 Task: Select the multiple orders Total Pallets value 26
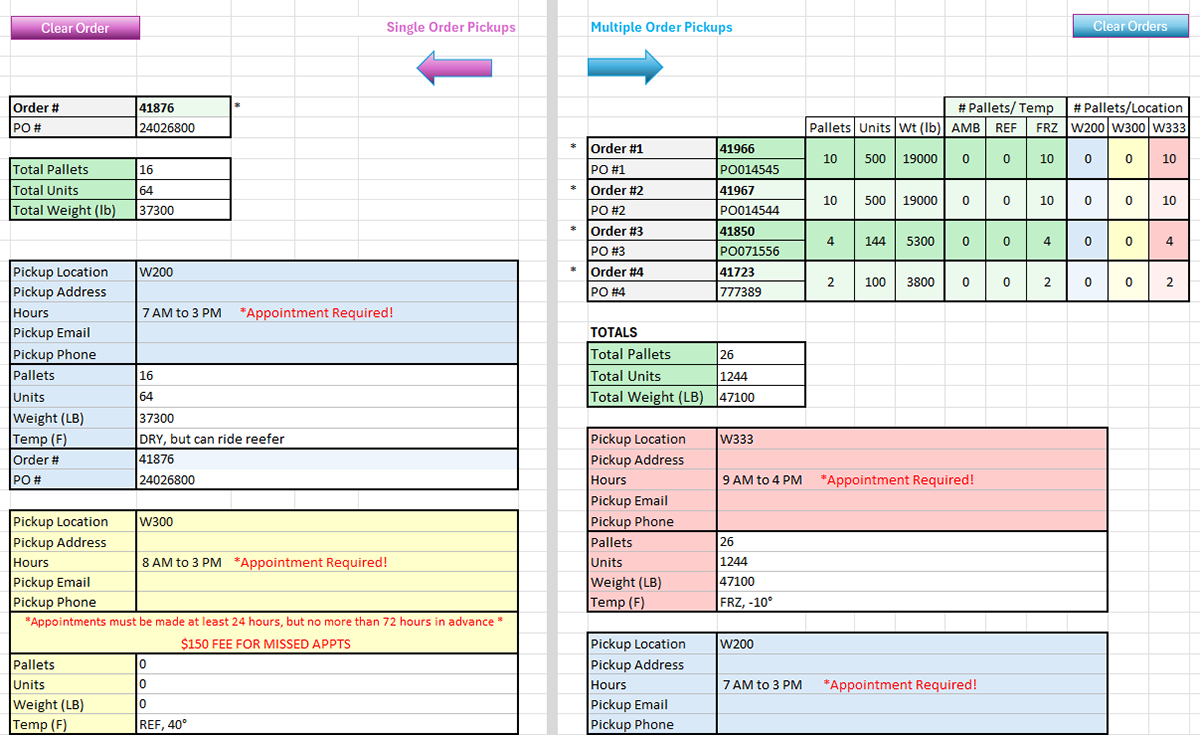tap(761, 354)
